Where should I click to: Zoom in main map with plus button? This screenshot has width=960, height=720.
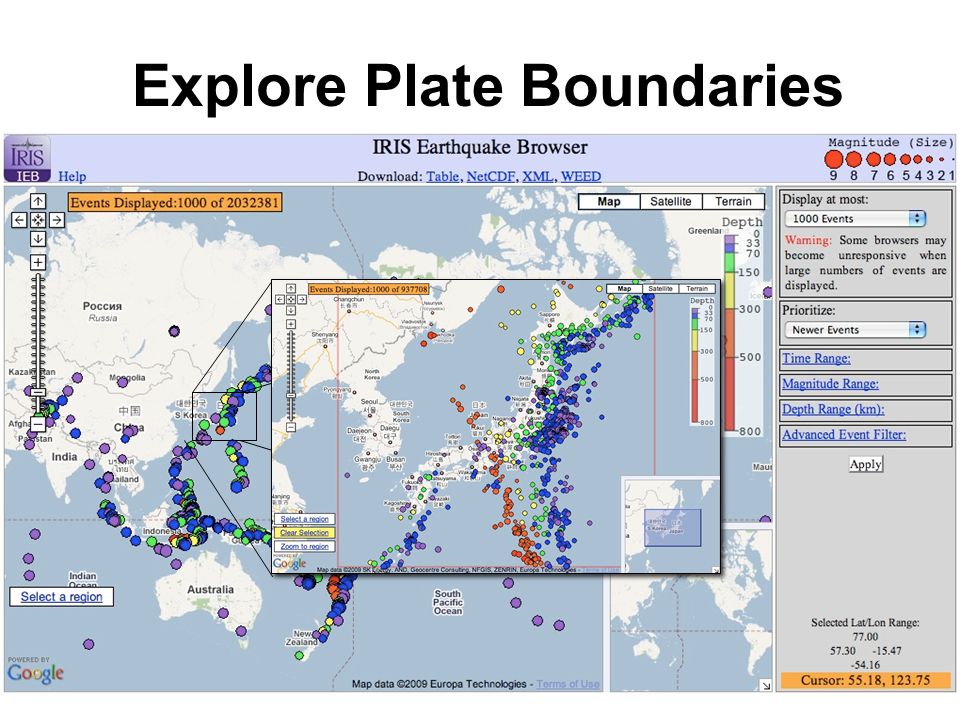click(x=38, y=263)
